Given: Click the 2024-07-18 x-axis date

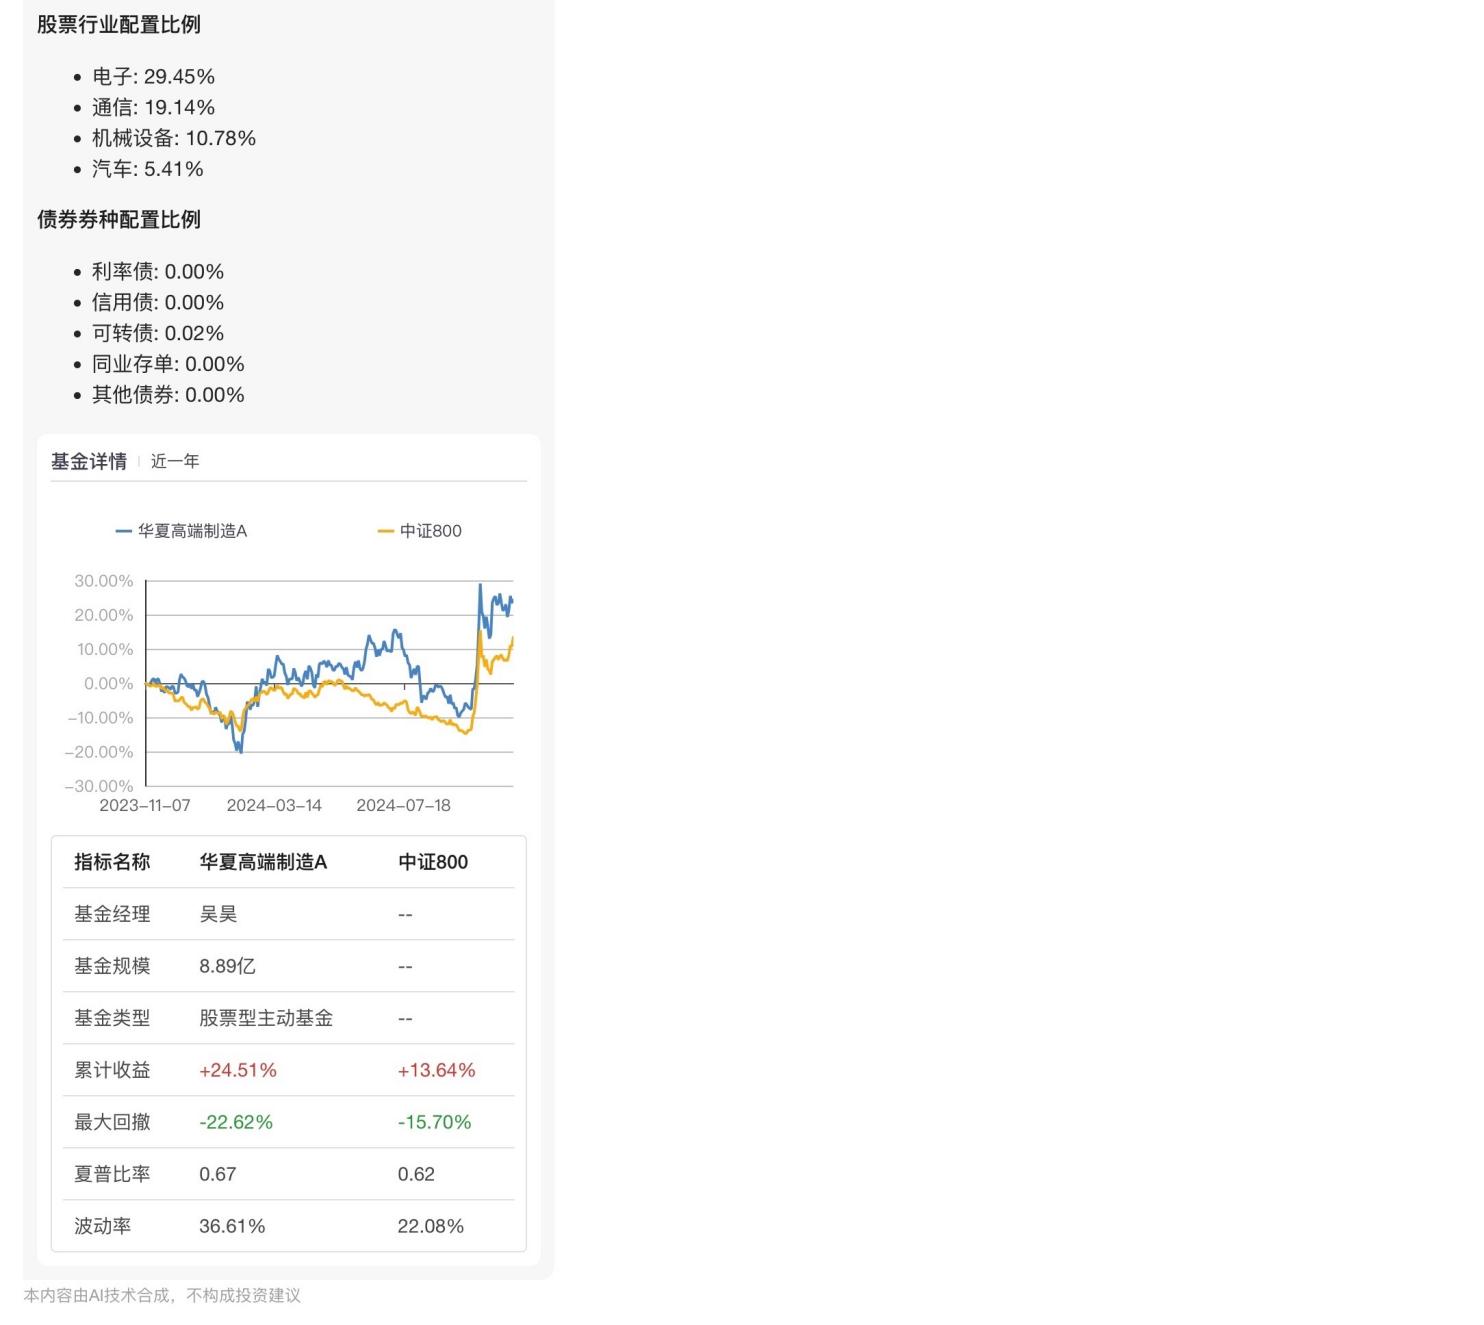Looking at the screenshot, I should 404,805.
